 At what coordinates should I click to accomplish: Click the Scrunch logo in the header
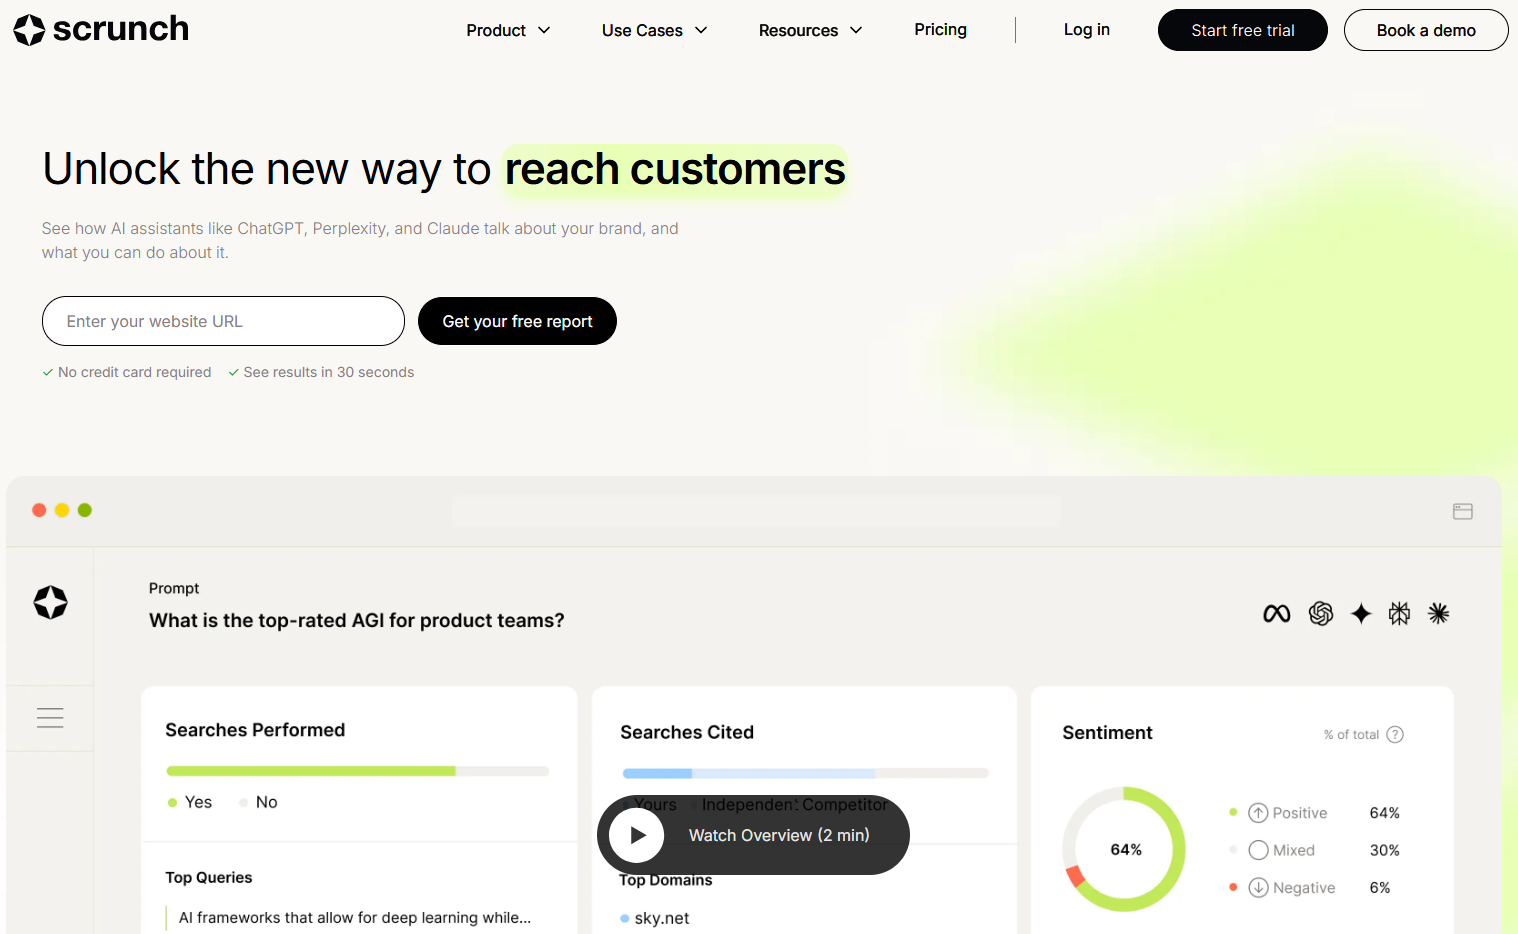(x=101, y=30)
